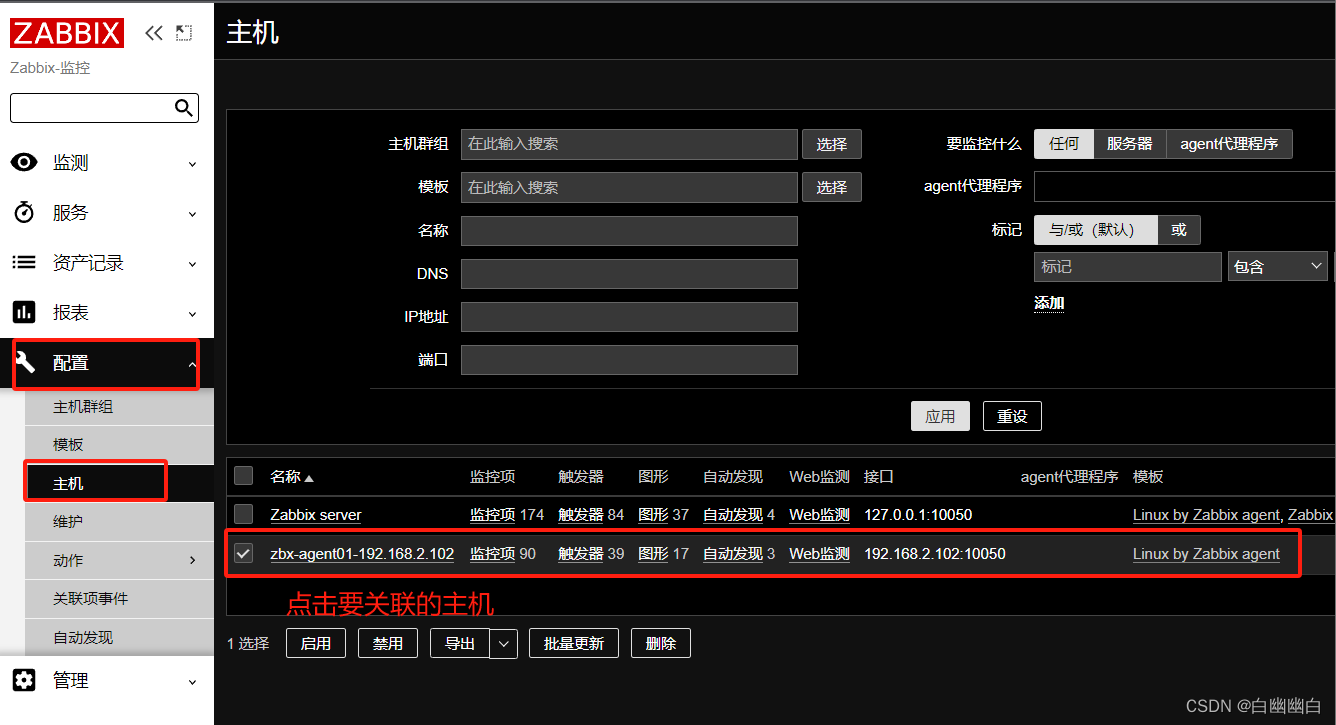The width and height of the screenshot is (1336, 725).
Task: Select 任何 monitoring option
Action: point(1064,144)
